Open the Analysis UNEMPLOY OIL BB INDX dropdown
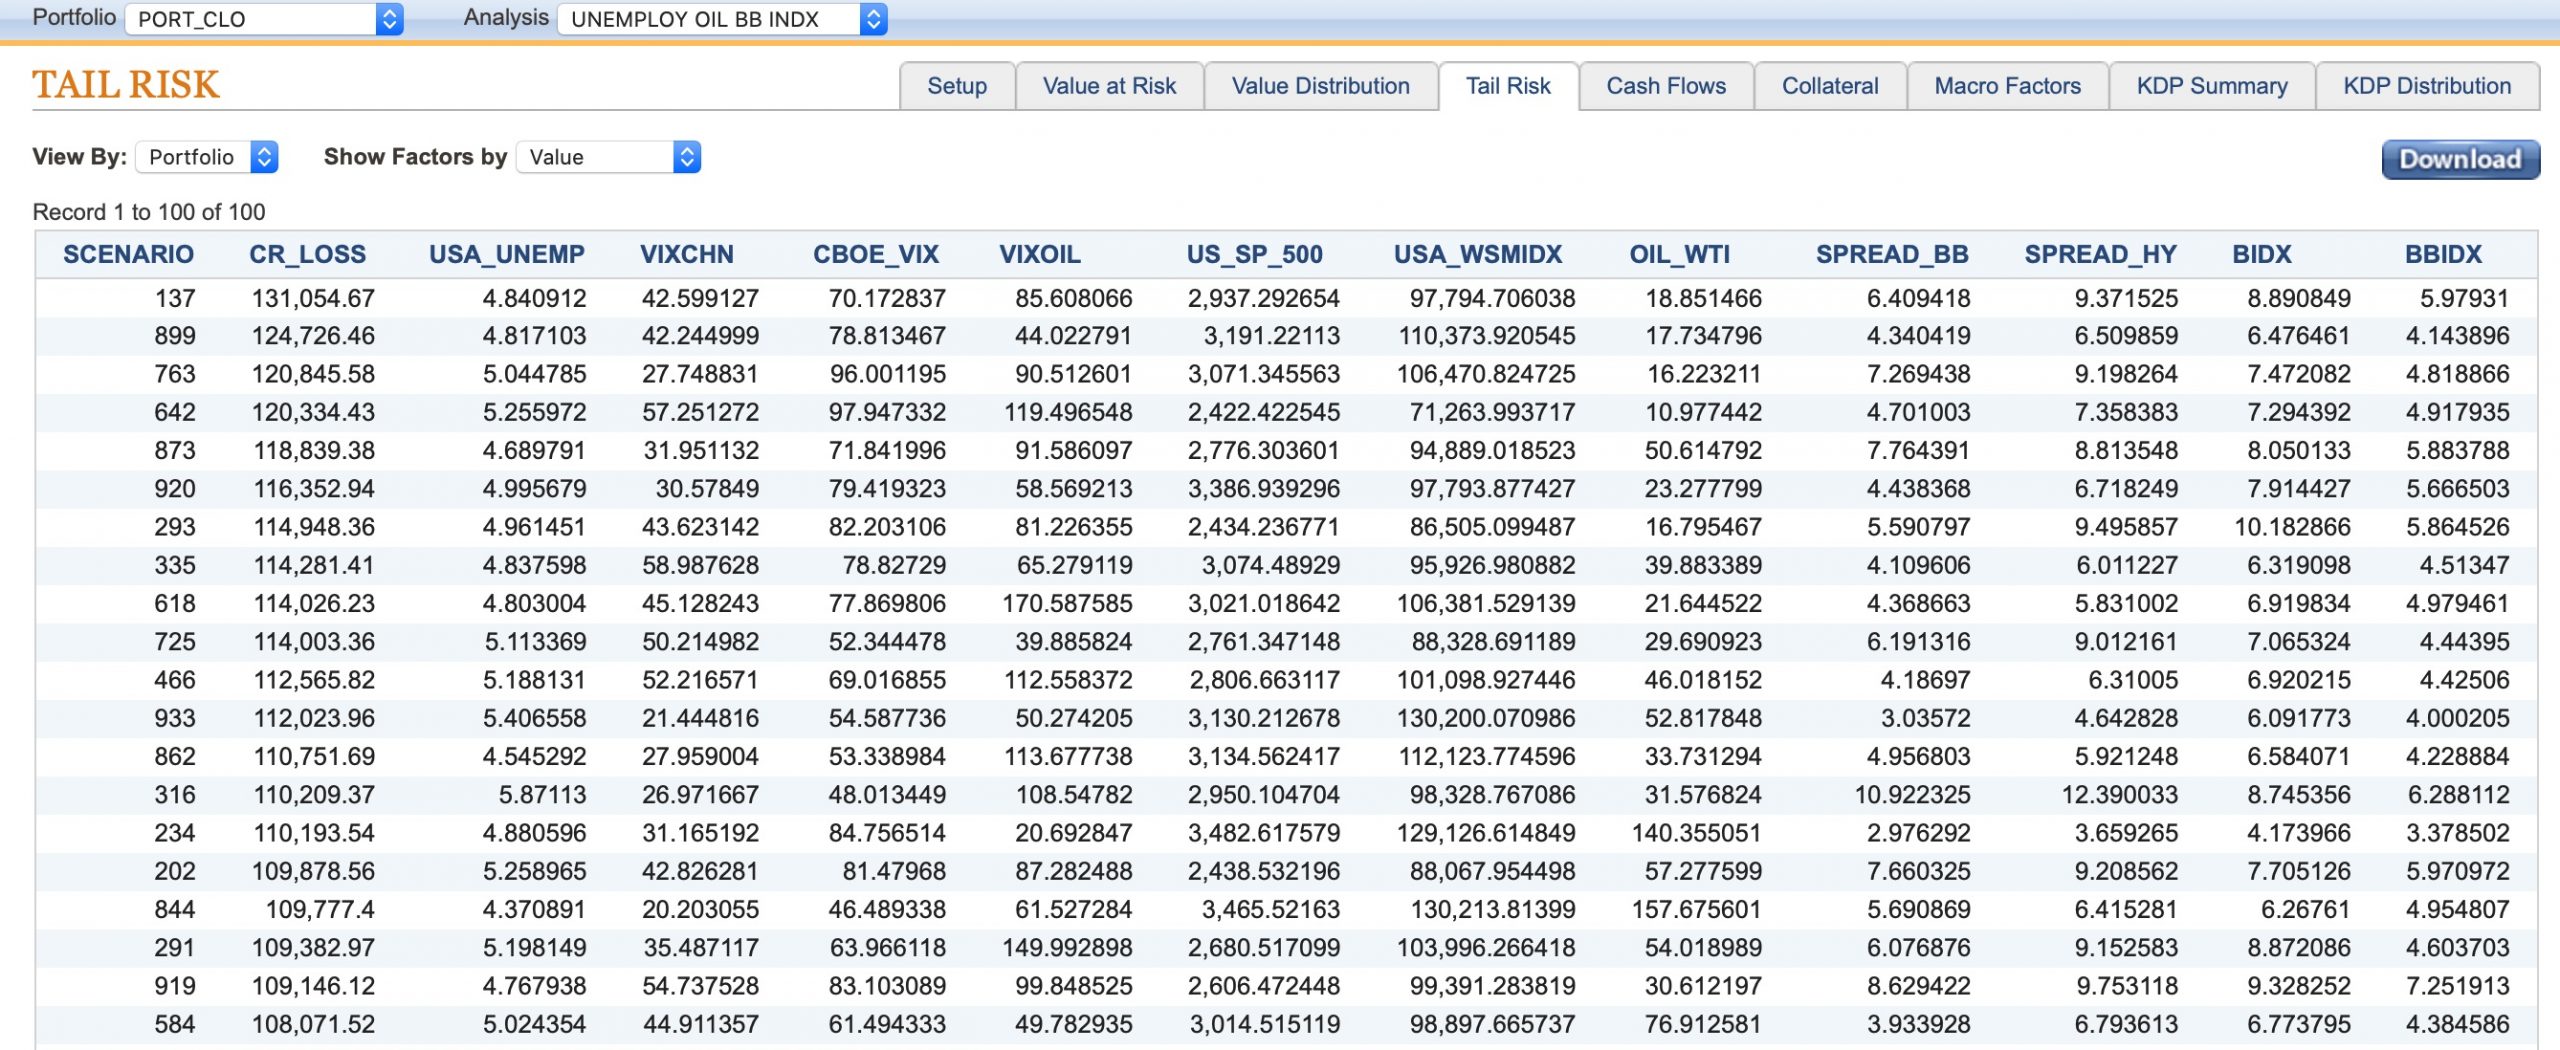The height and width of the screenshot is (1050, 2560). point(722,19)
